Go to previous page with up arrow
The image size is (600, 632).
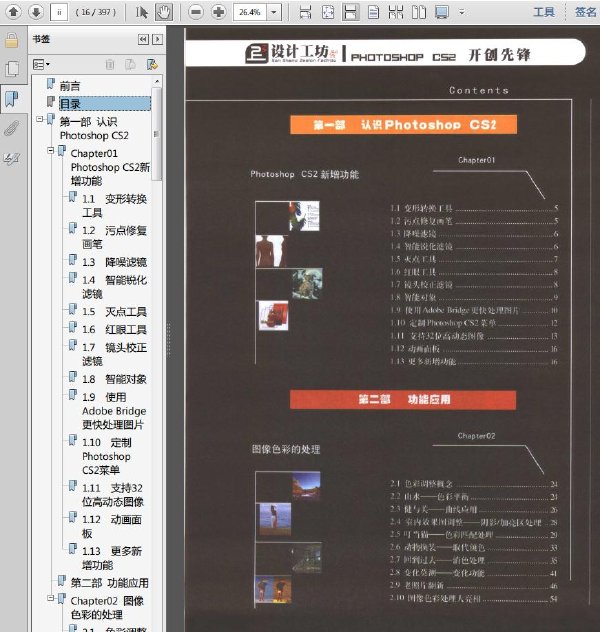pos(14,12)
